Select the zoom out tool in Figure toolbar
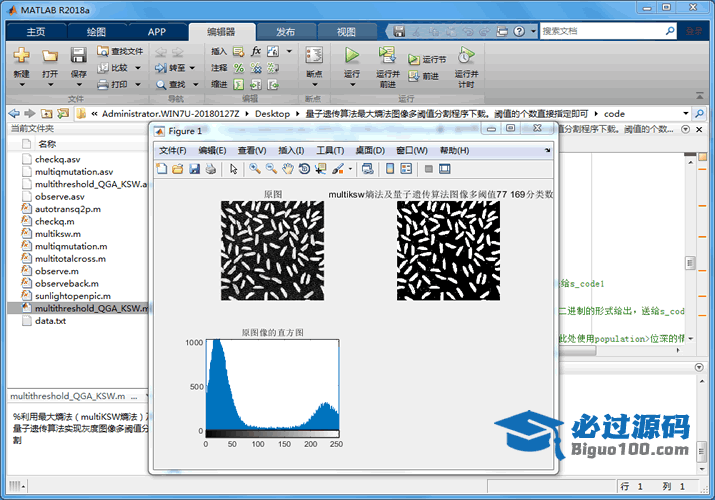 pyautogui.click(x=271, y=169)
